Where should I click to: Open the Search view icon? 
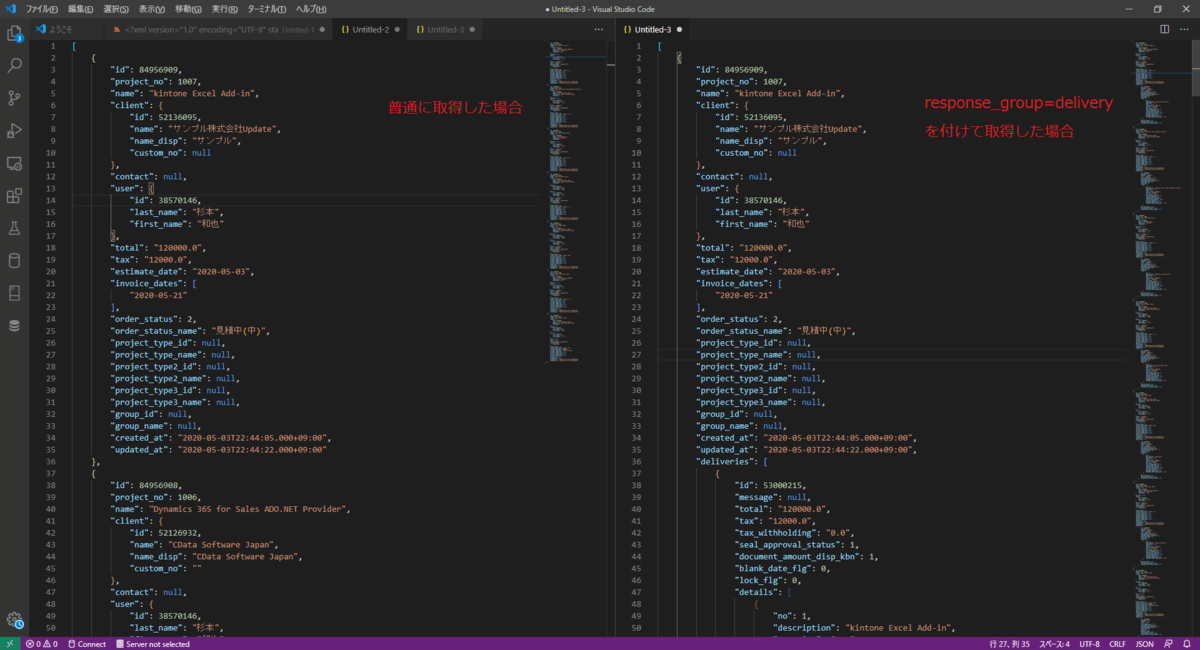[x=14, y=66]
